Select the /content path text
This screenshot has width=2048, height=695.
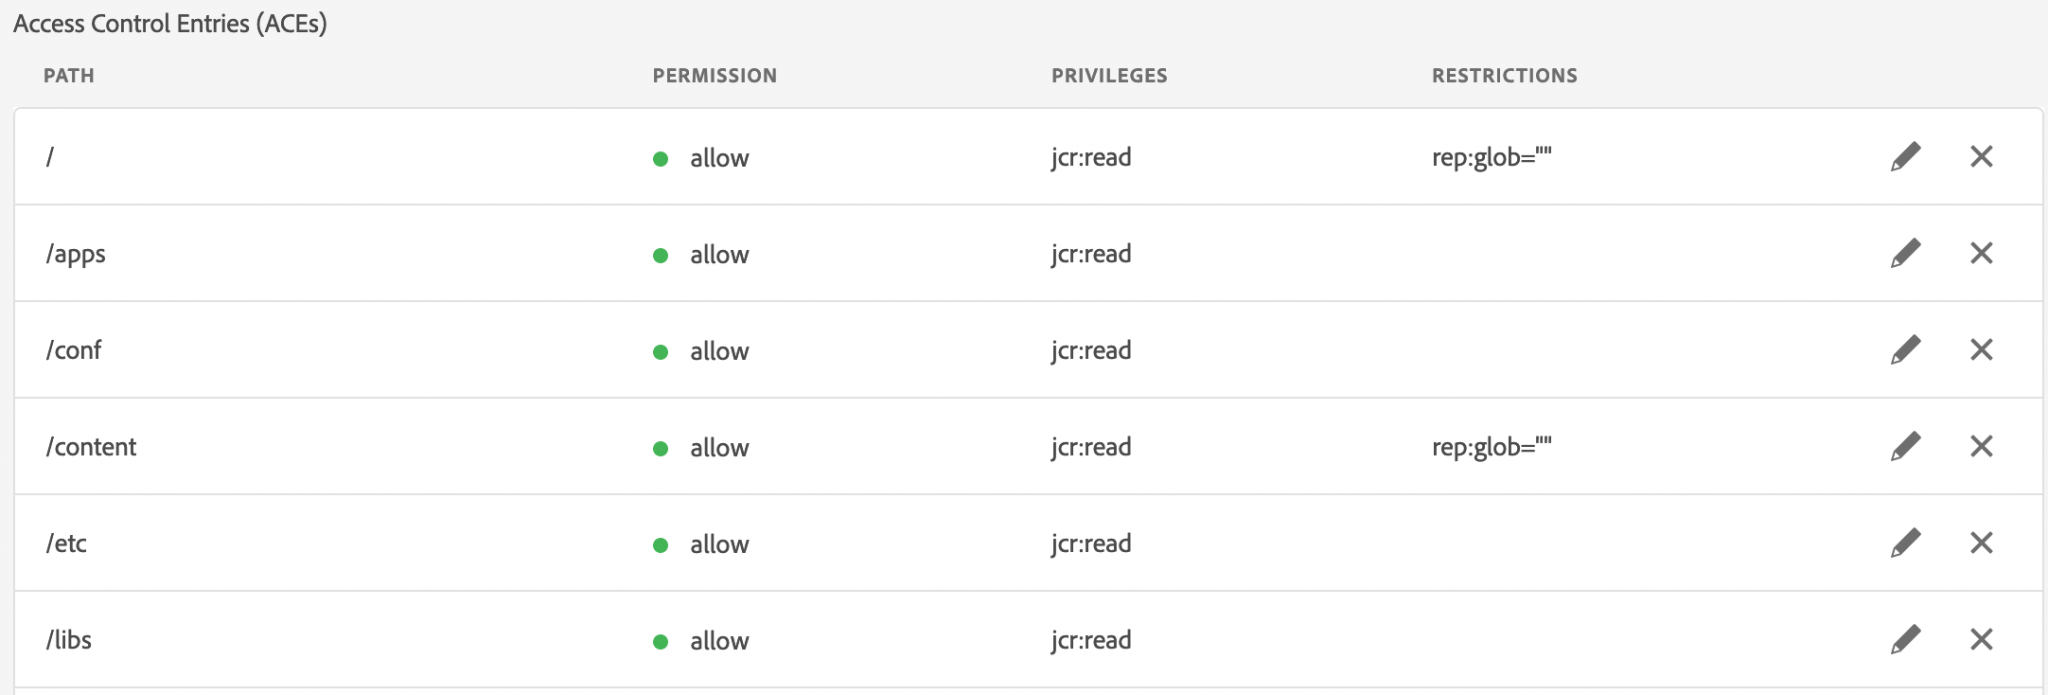click(x=91, y=447)
